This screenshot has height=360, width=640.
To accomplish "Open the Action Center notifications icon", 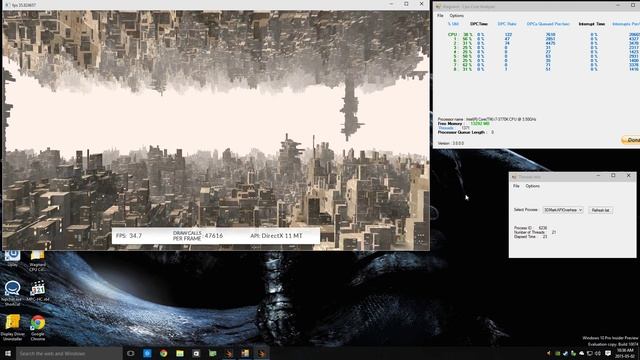I will (x=608, y=353).
